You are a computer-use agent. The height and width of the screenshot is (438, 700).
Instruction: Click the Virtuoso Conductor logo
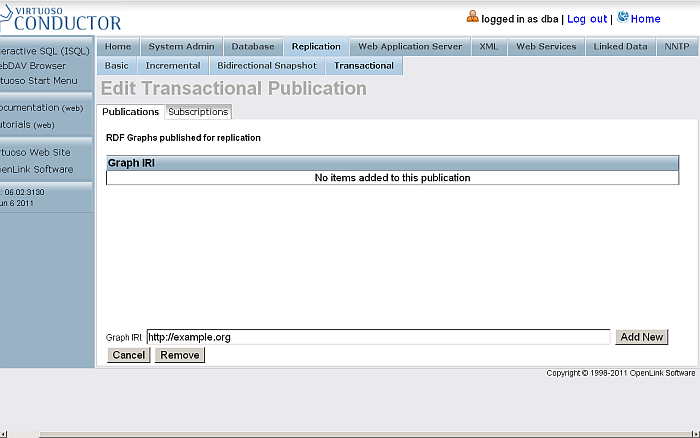60,17
